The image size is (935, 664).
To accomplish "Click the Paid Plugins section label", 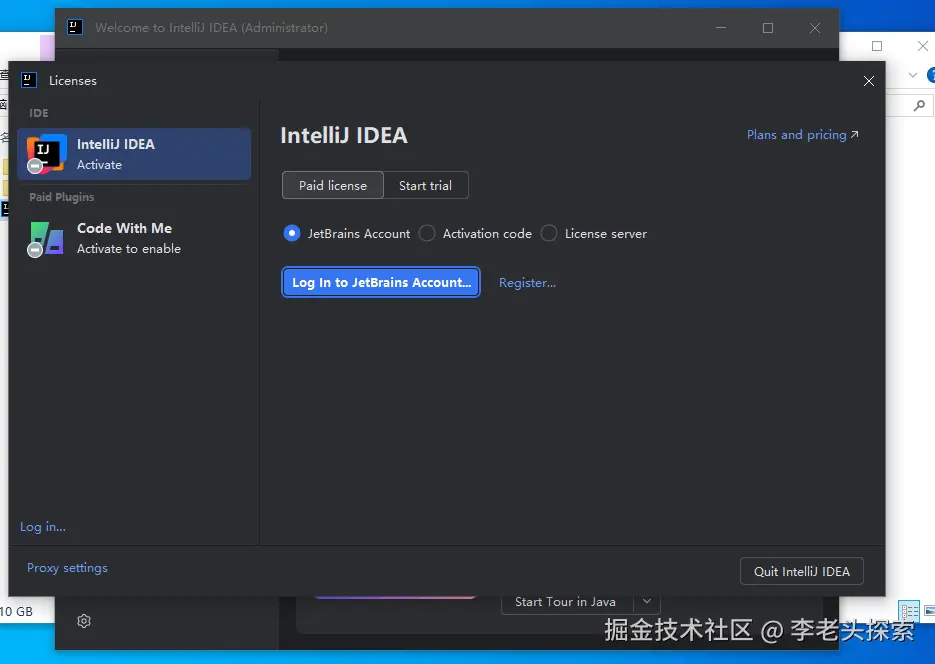I will point(62,197).
